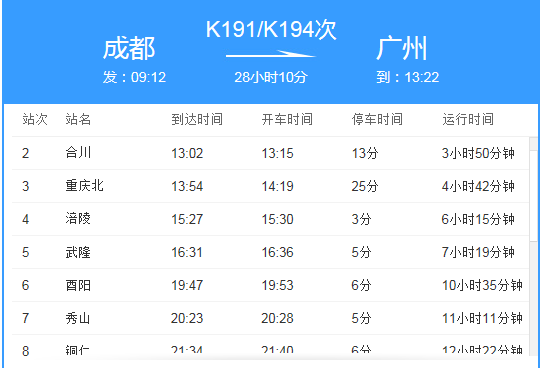Screen dimensions: 541x368
Task: Click the 涪陵 arrival time 15:27
Action: [187, 219]
